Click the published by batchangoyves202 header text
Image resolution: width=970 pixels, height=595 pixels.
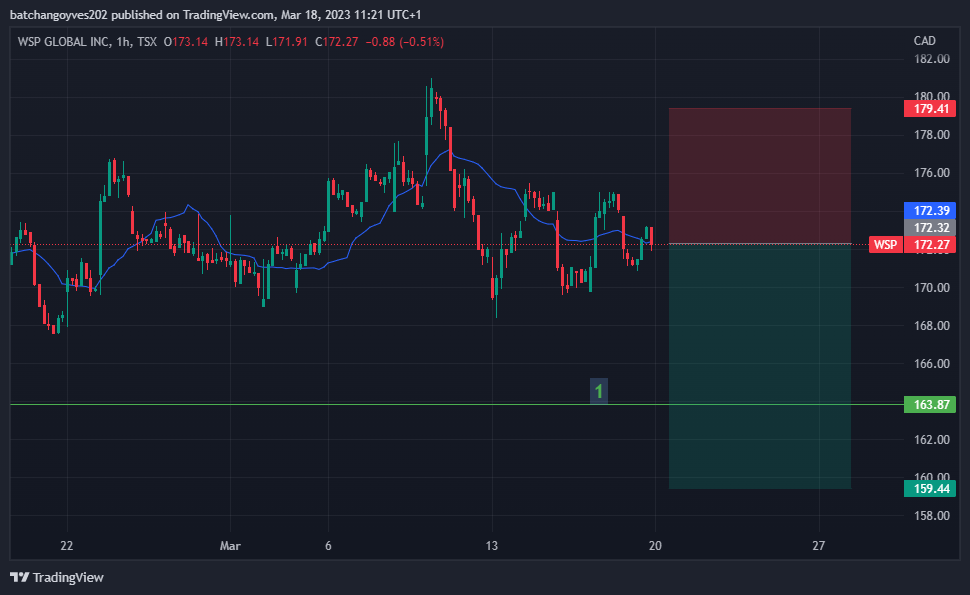coord(215,14)
